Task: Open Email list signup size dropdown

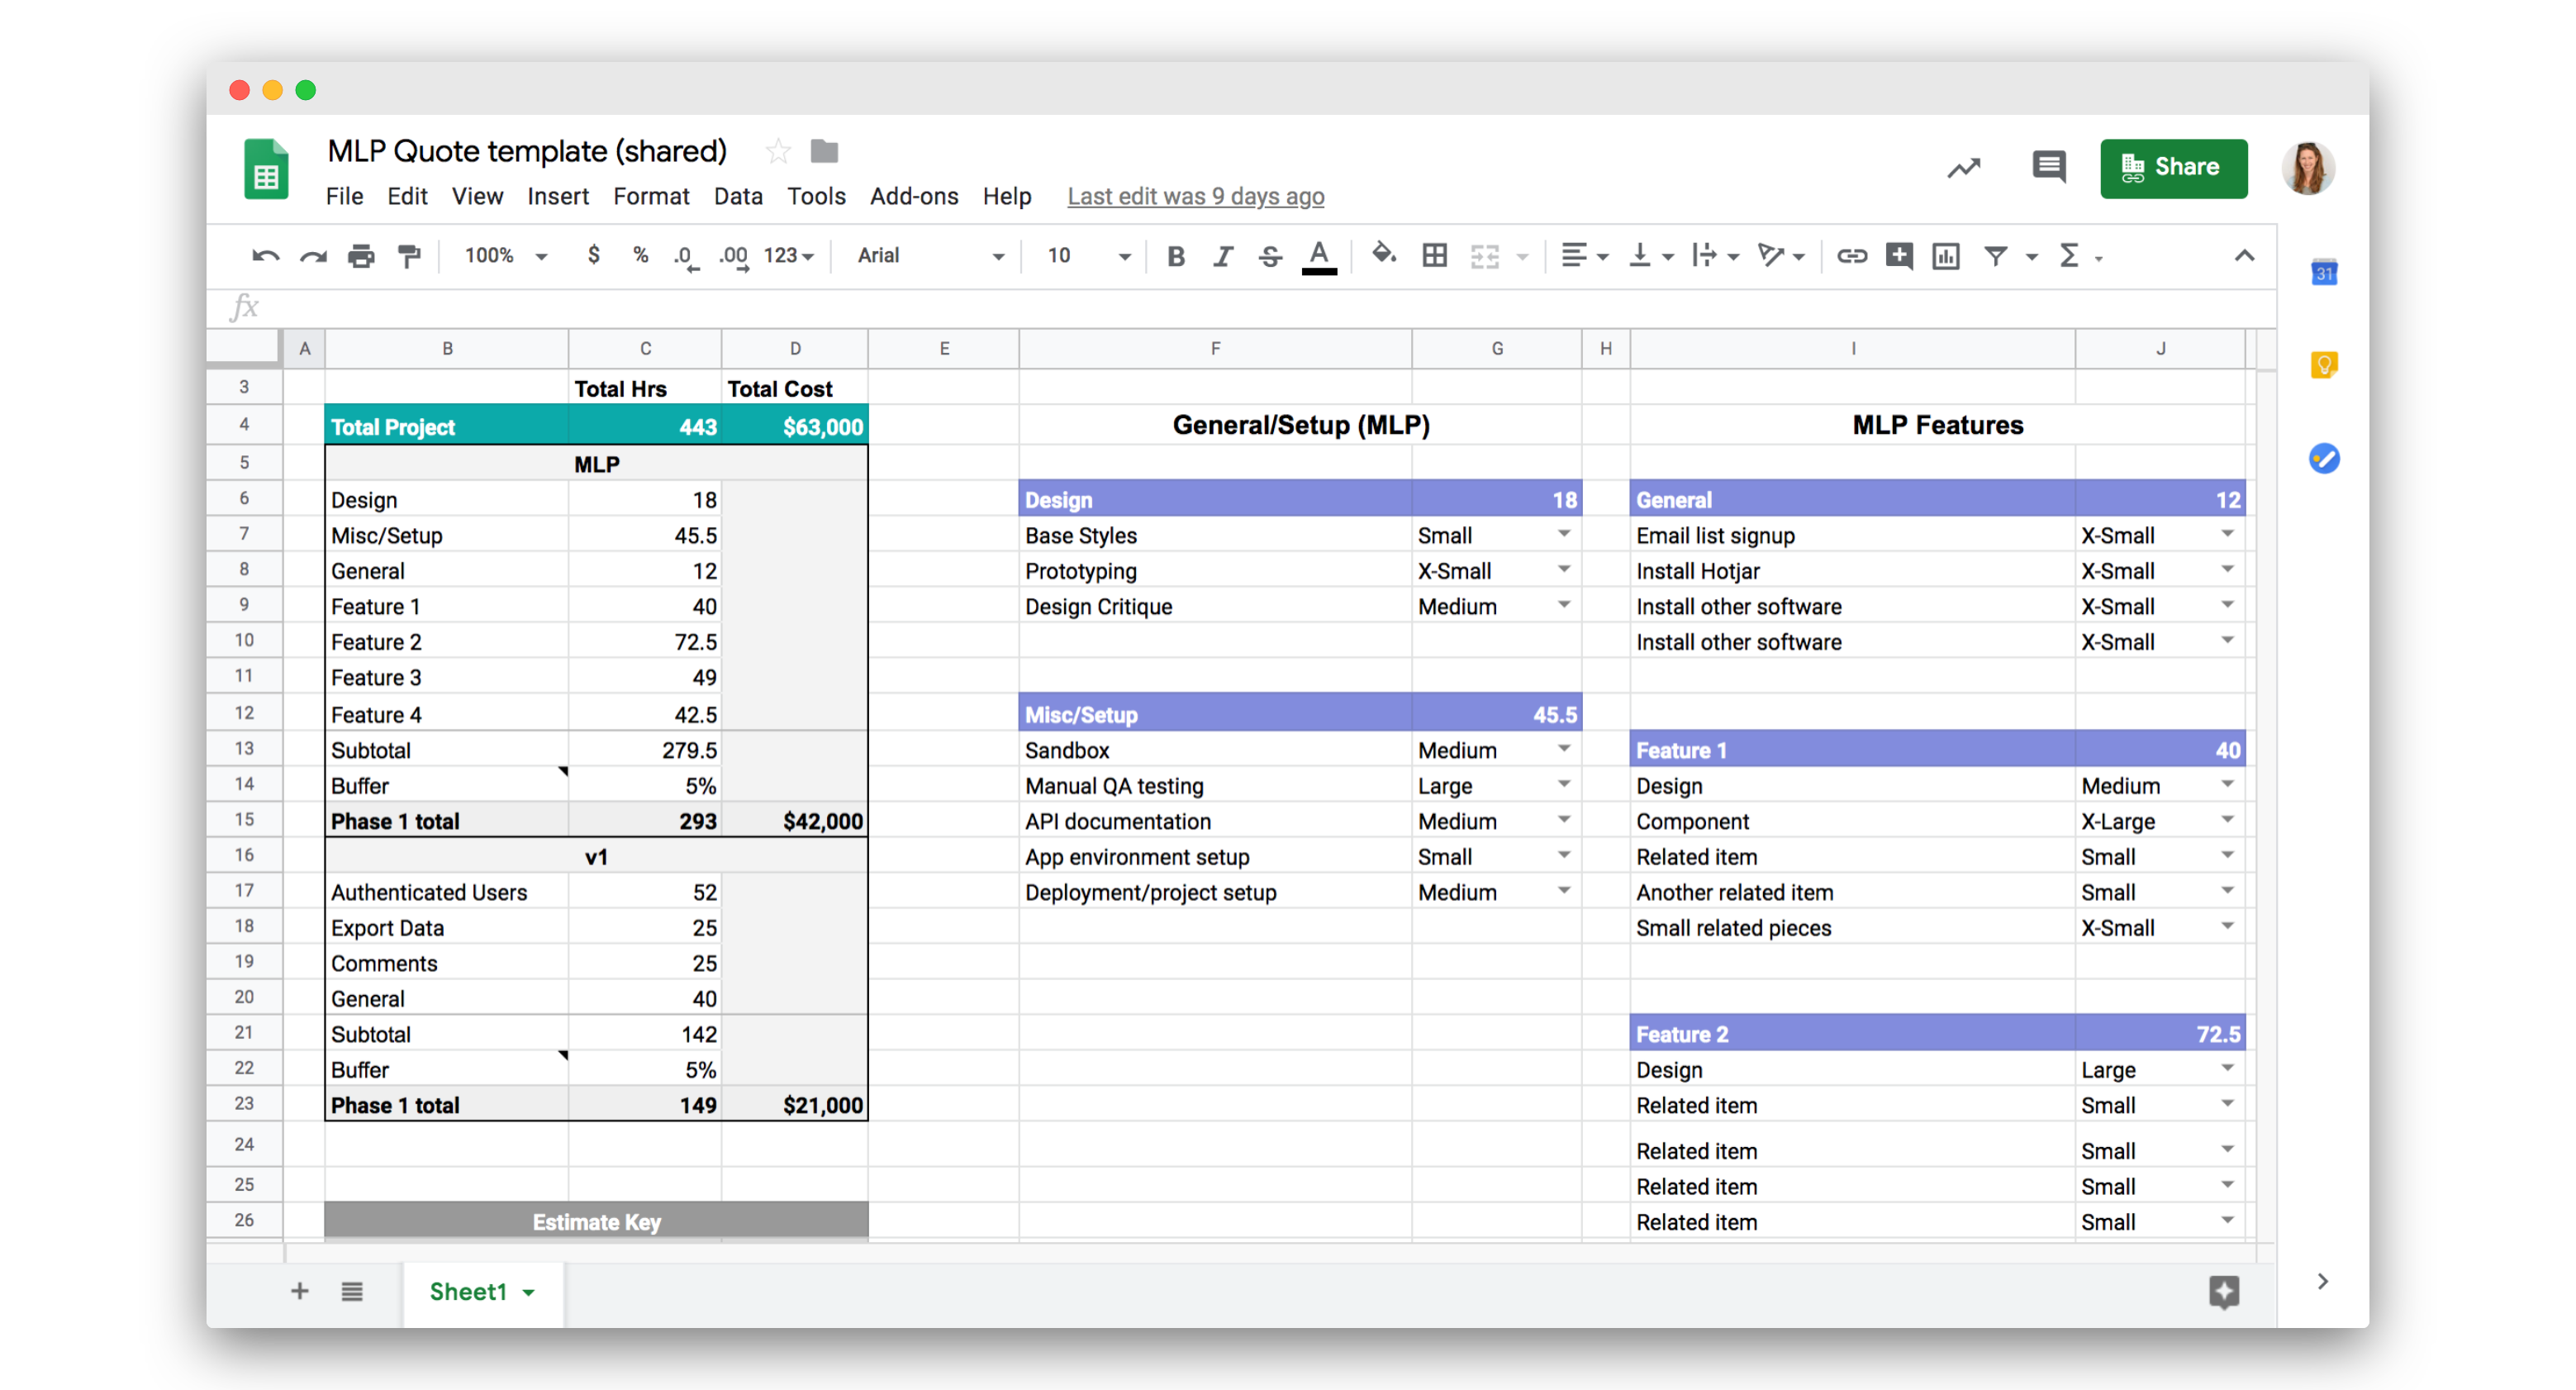Action: click(2227, 535)
